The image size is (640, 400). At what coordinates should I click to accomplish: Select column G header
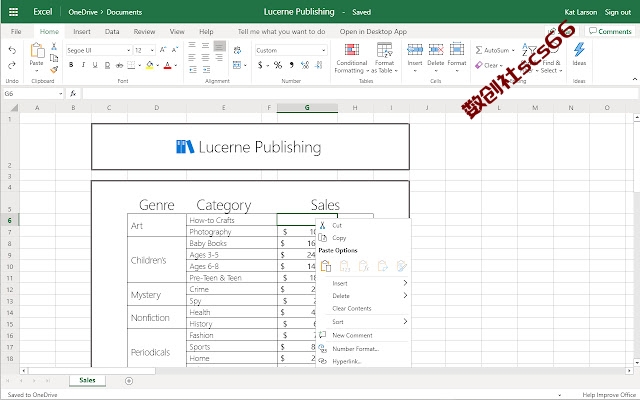[x=307, y=108]
